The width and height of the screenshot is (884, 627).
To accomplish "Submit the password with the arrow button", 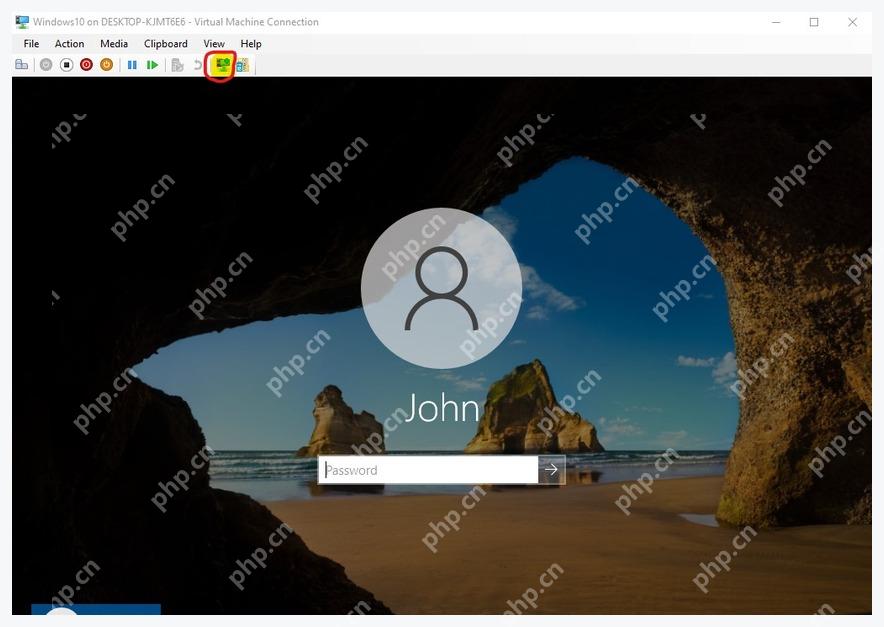I will point(551,470).
